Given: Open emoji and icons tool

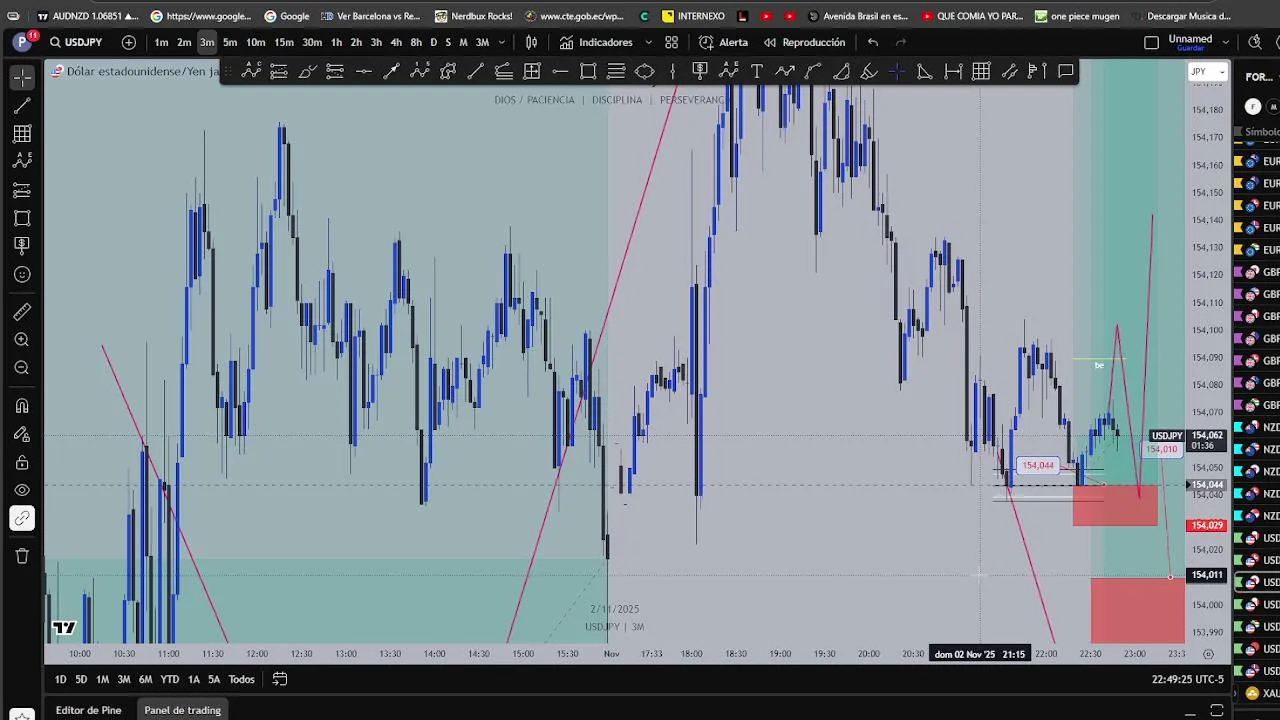Looking at the screenshot, I should (x=22, y=274).
